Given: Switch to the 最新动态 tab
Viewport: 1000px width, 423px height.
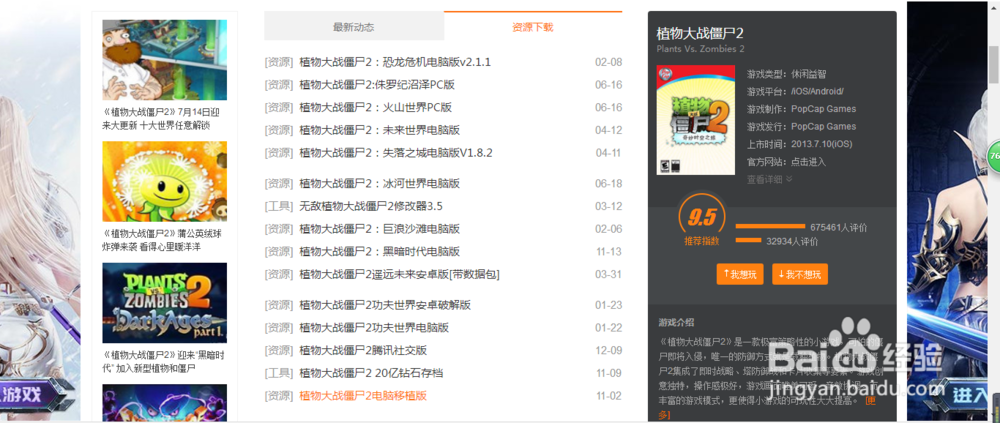Looking at the screenshot, I should pos(354,27).
